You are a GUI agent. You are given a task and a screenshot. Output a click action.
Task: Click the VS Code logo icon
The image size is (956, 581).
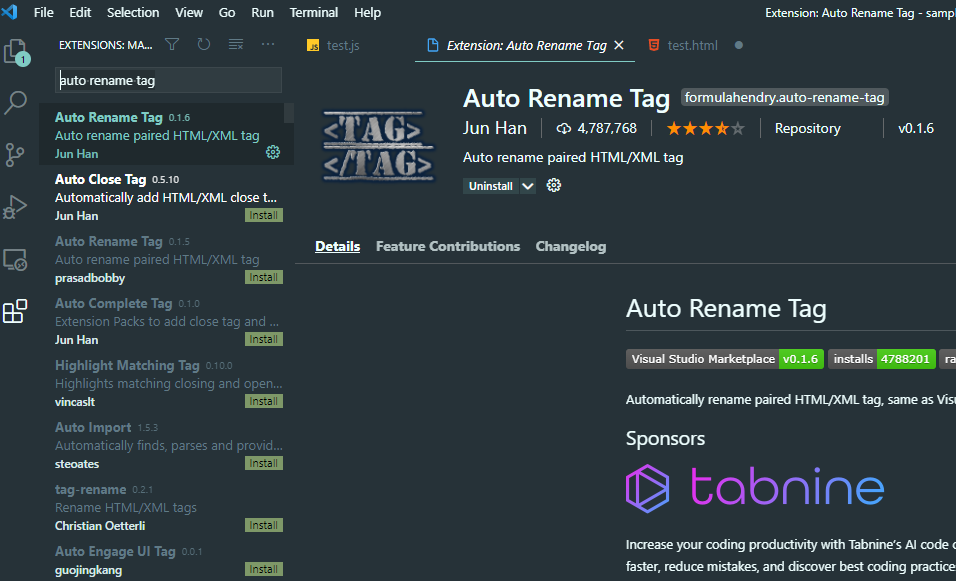[10, 12]
